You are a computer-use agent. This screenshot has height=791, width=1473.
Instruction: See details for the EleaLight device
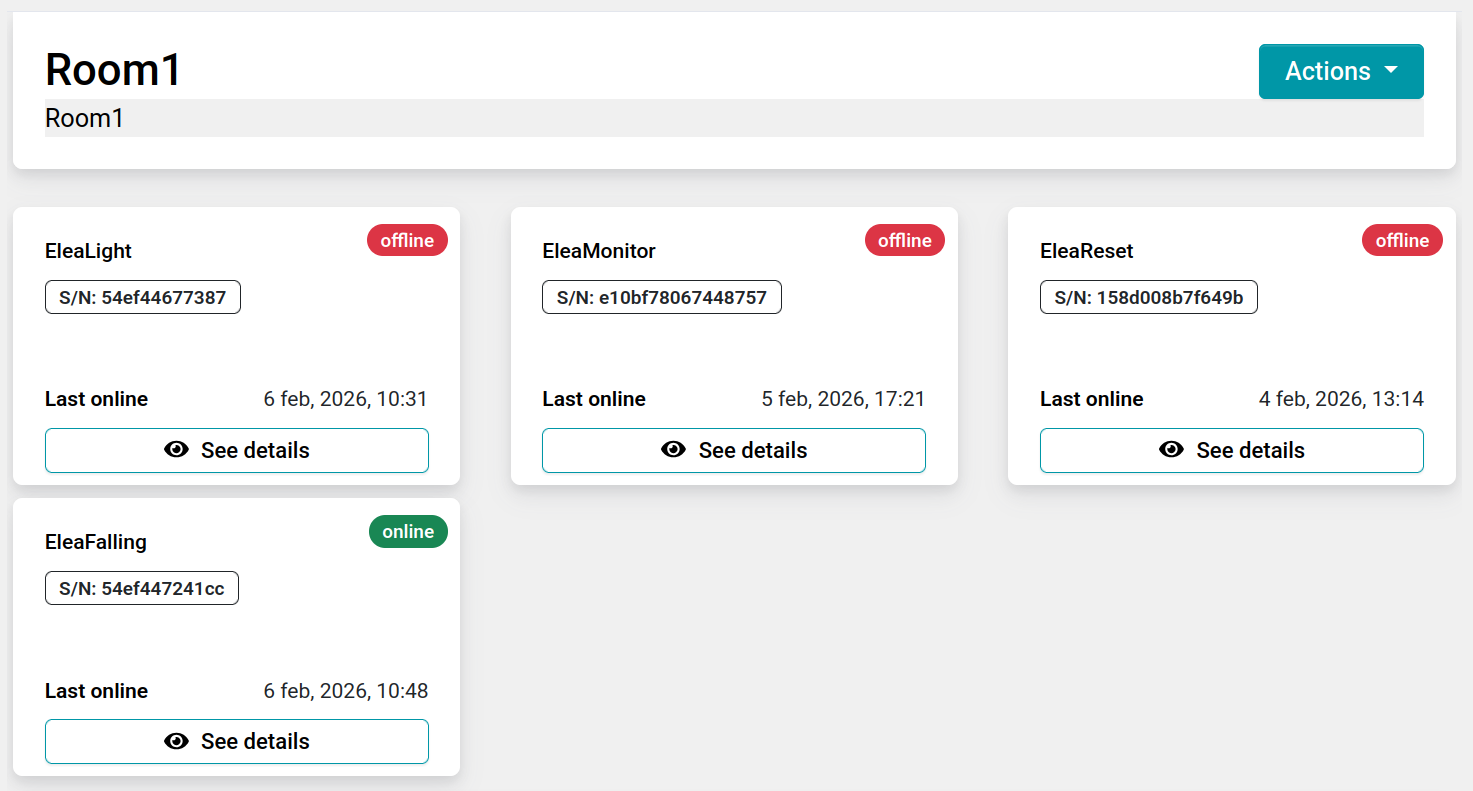(x=237, y=450)
